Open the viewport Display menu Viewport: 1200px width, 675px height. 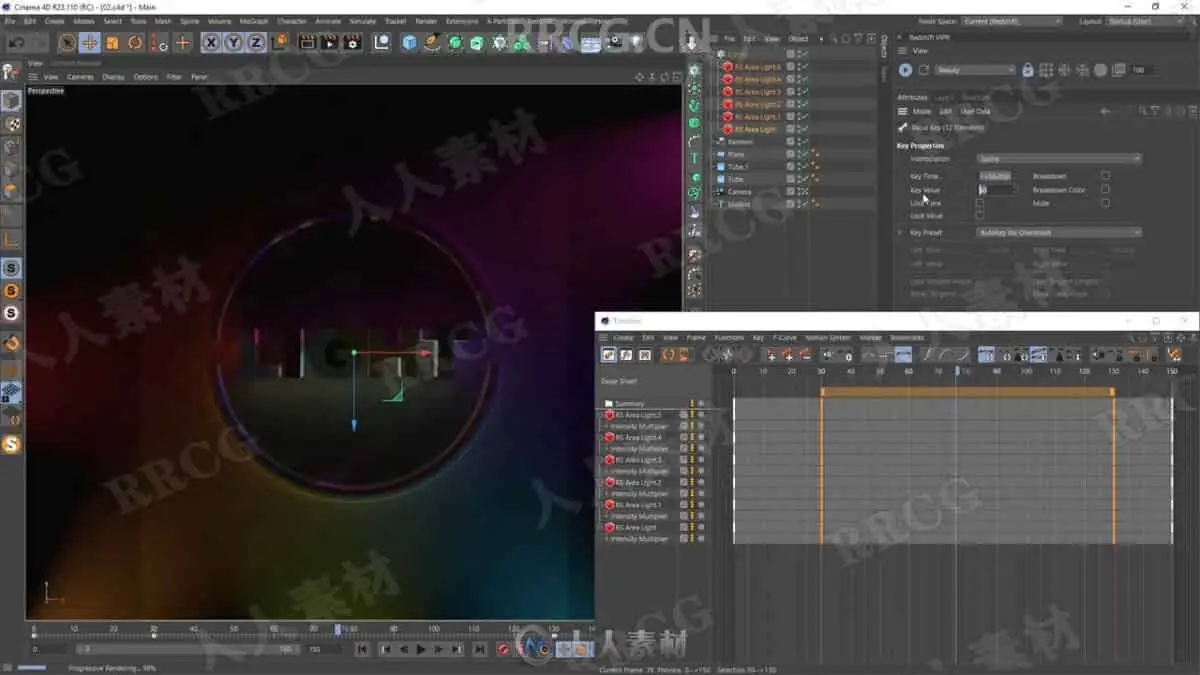point(113,76)
